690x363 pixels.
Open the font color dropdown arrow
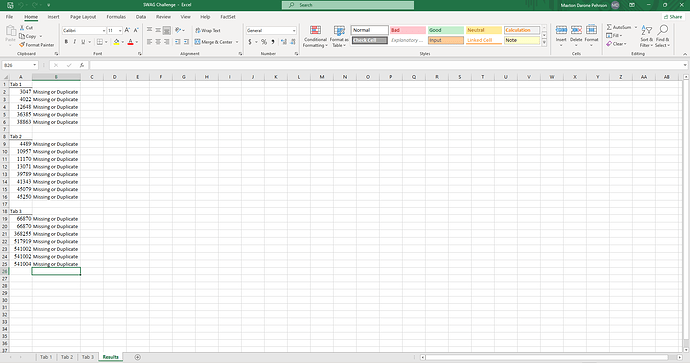pos(137,42)
